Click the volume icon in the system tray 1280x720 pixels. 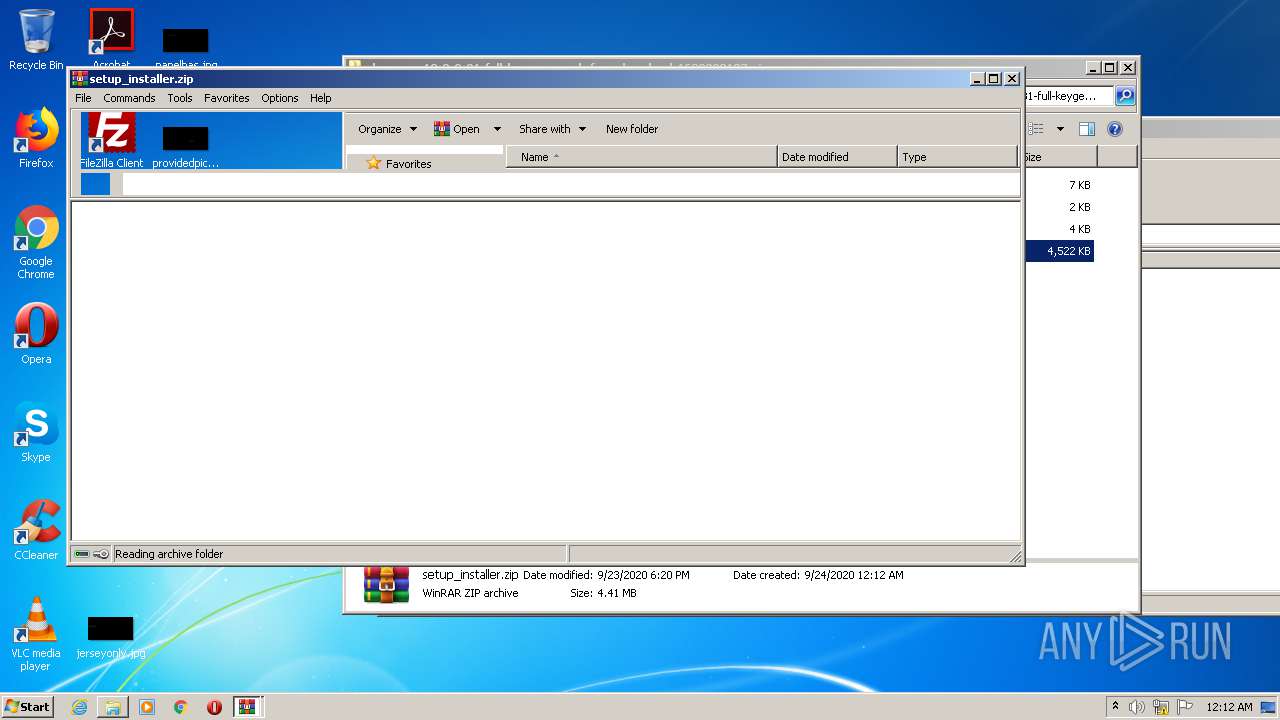pos(1137,707)
